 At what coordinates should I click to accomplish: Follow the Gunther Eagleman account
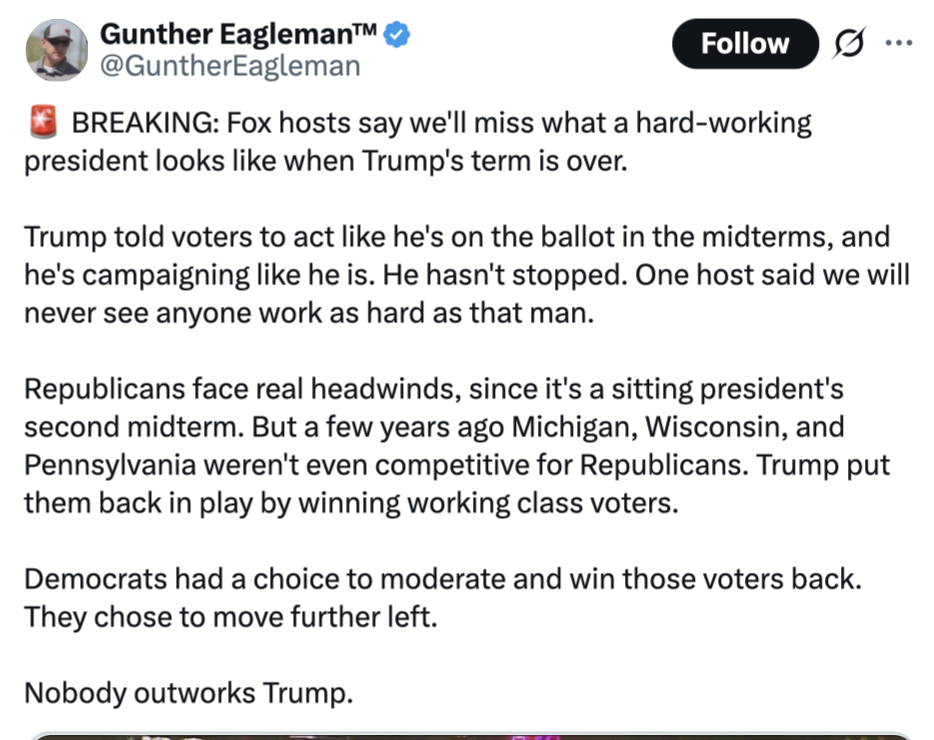745,43
